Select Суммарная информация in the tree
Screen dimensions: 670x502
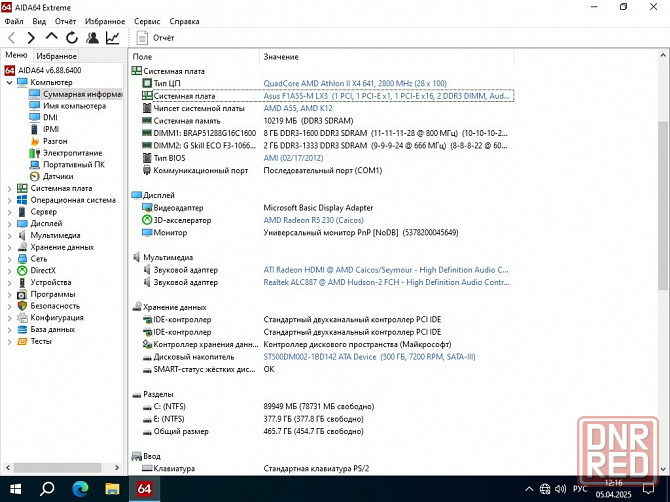click(76, 94)
